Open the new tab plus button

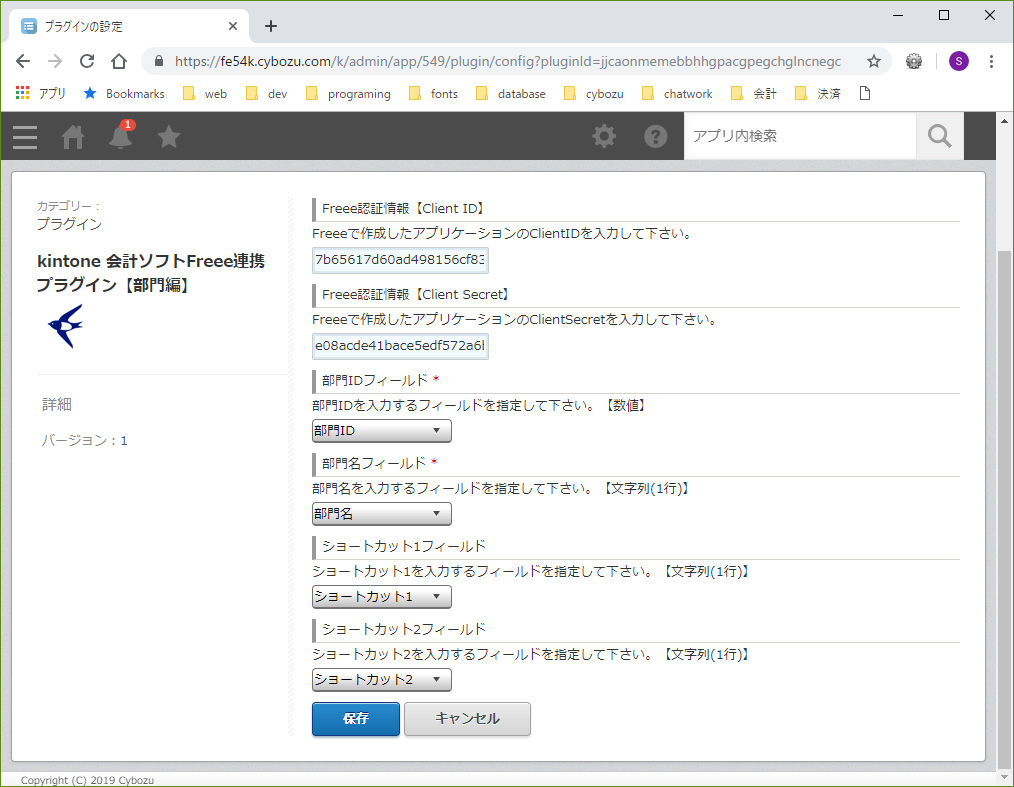click(x=271, y=26)
